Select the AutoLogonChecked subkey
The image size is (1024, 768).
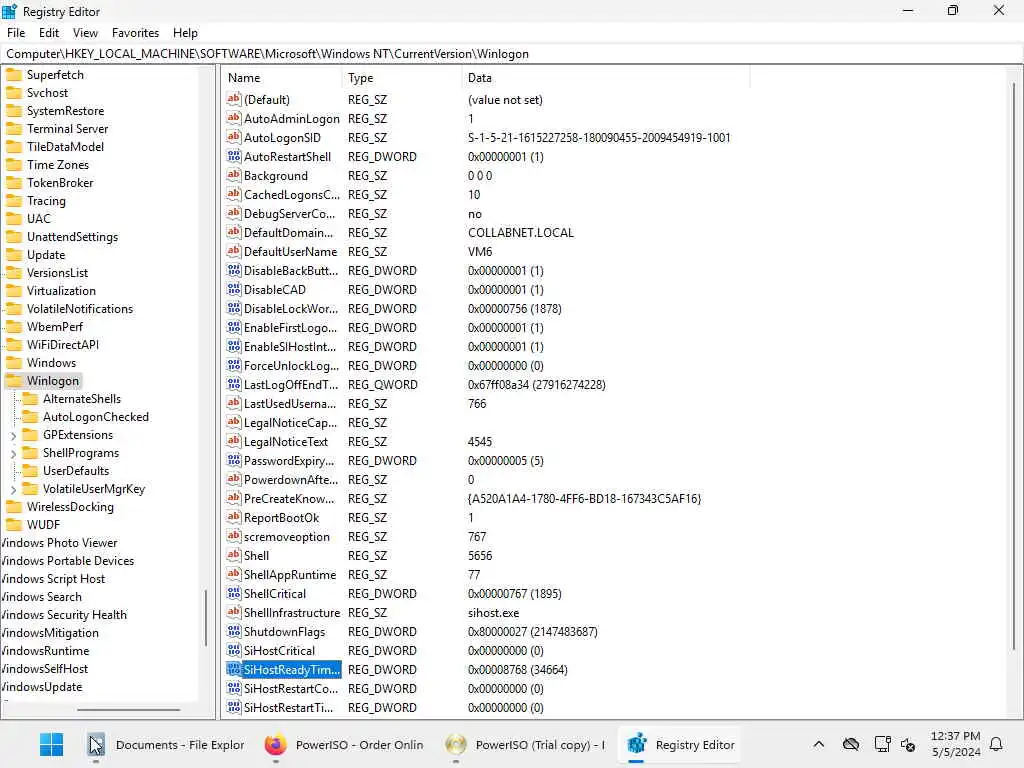coord(96,417)
